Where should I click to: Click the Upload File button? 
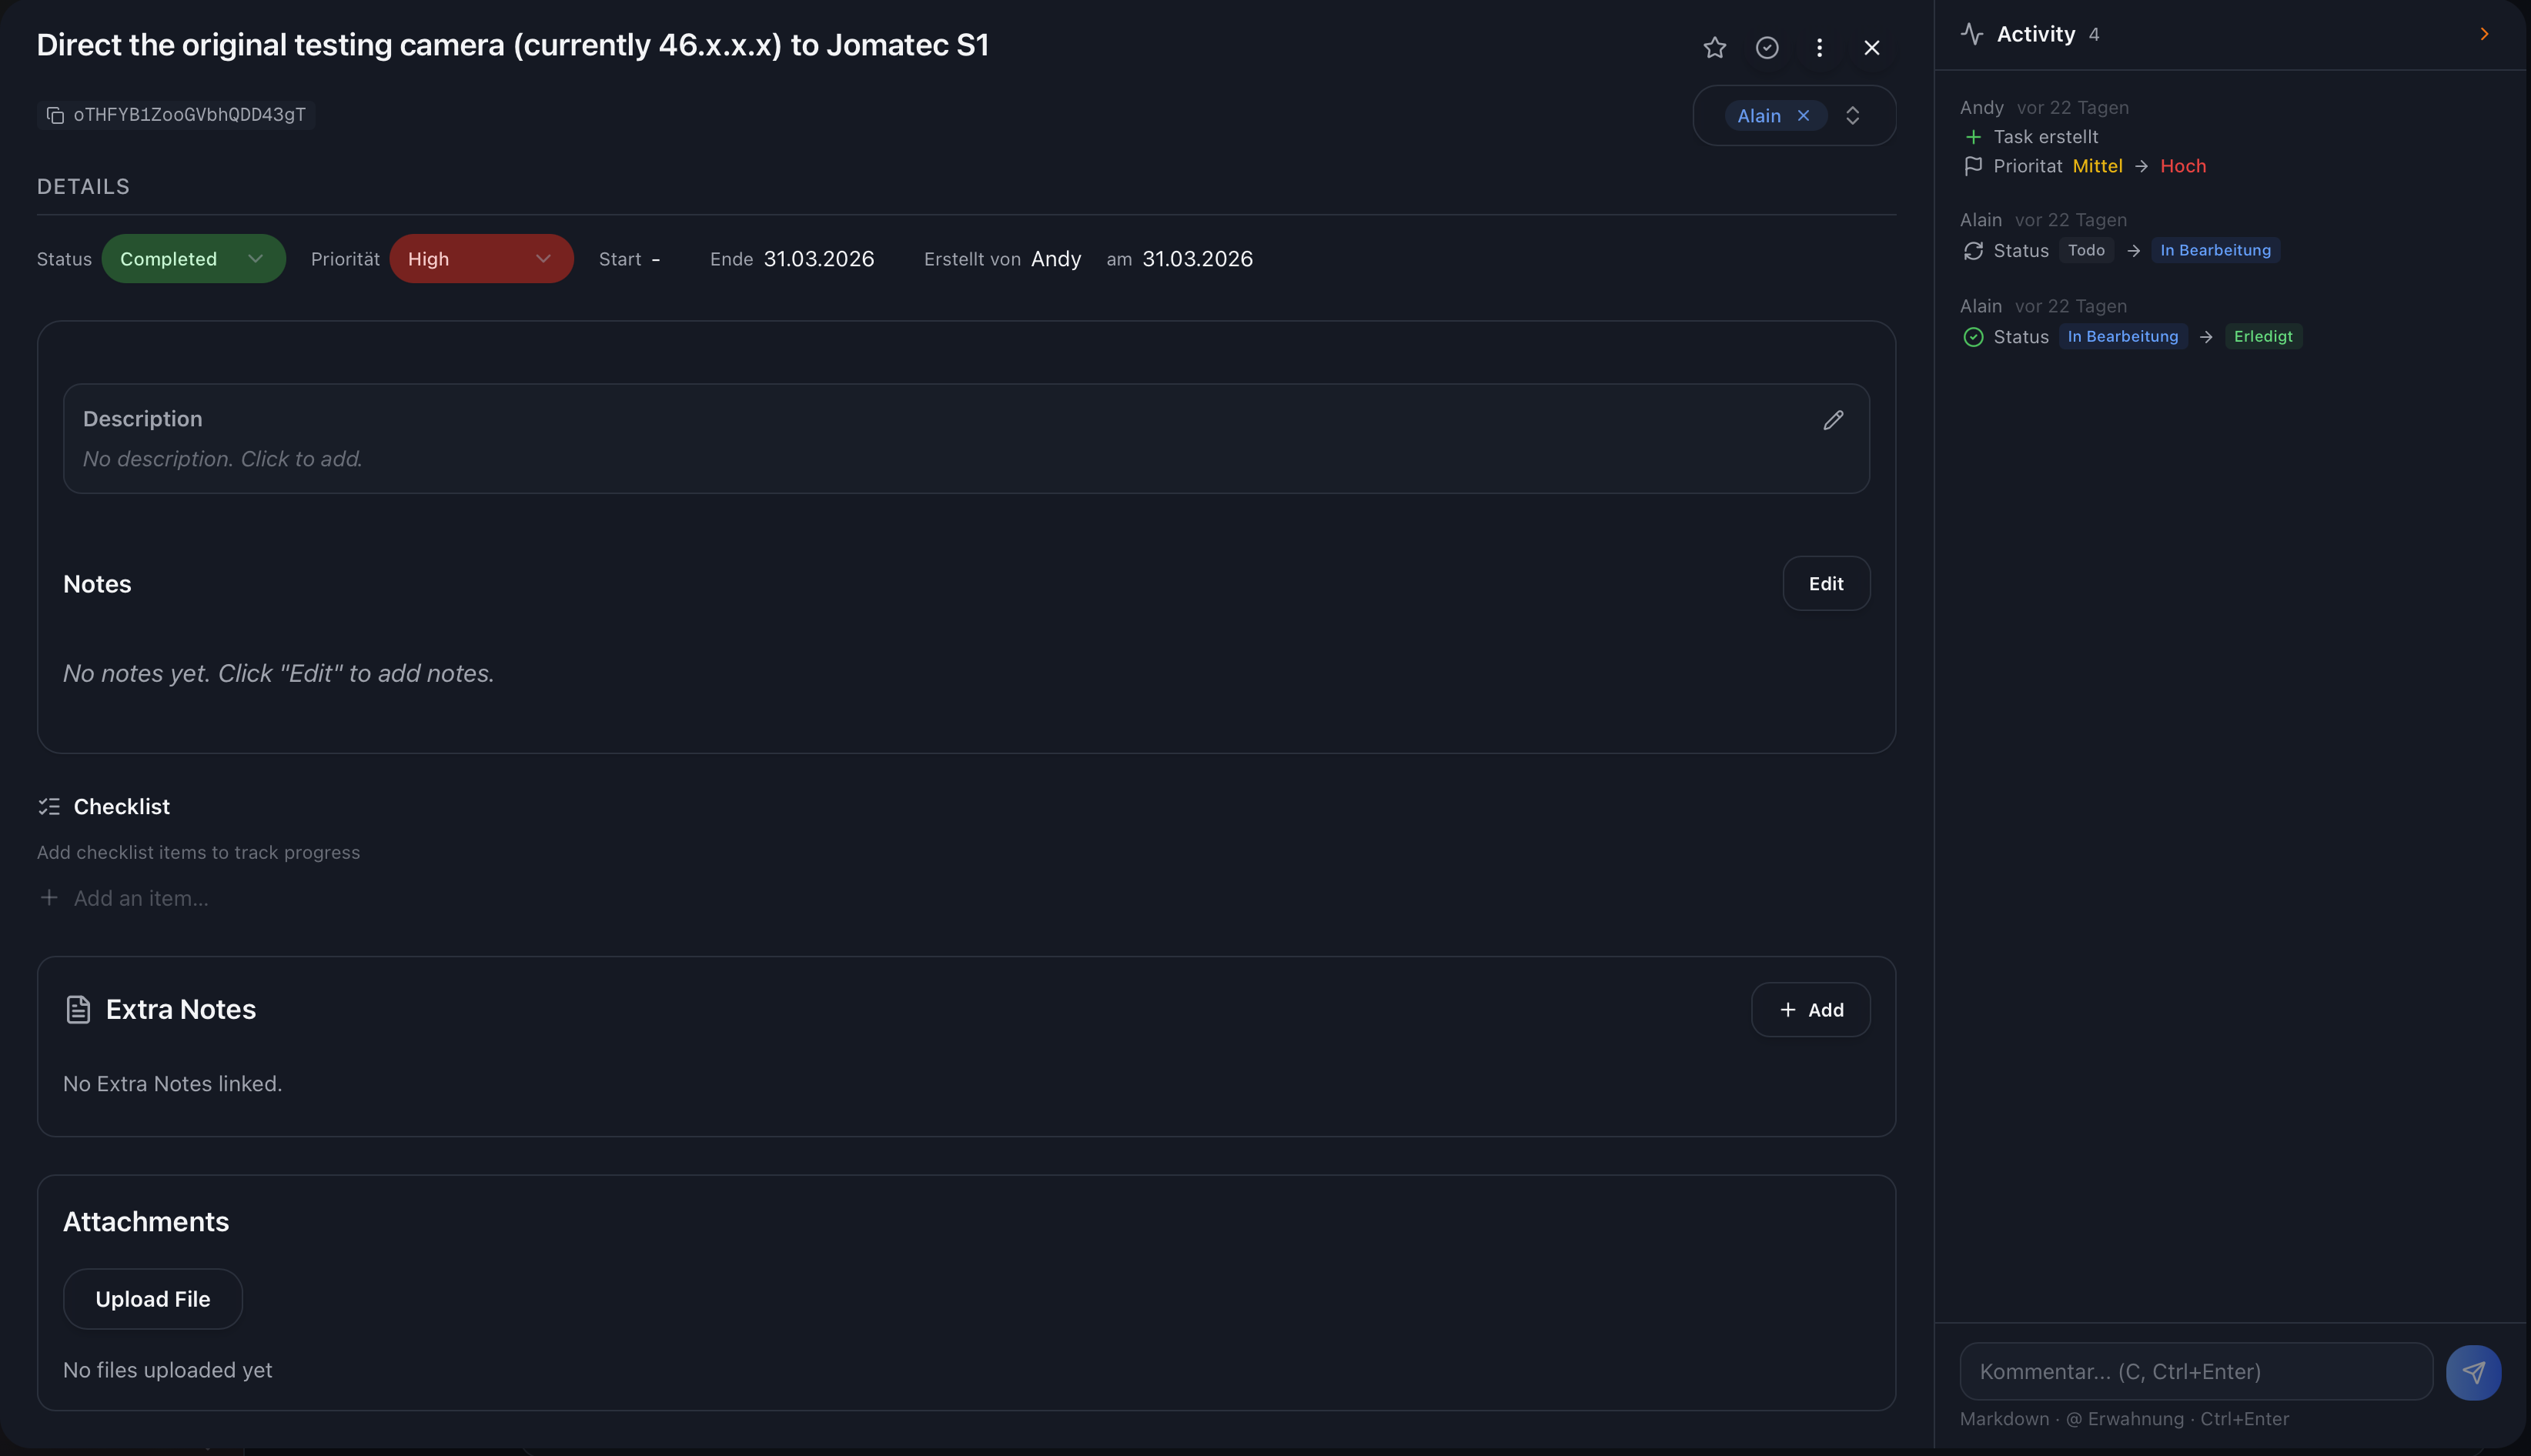coord(152,1299)
